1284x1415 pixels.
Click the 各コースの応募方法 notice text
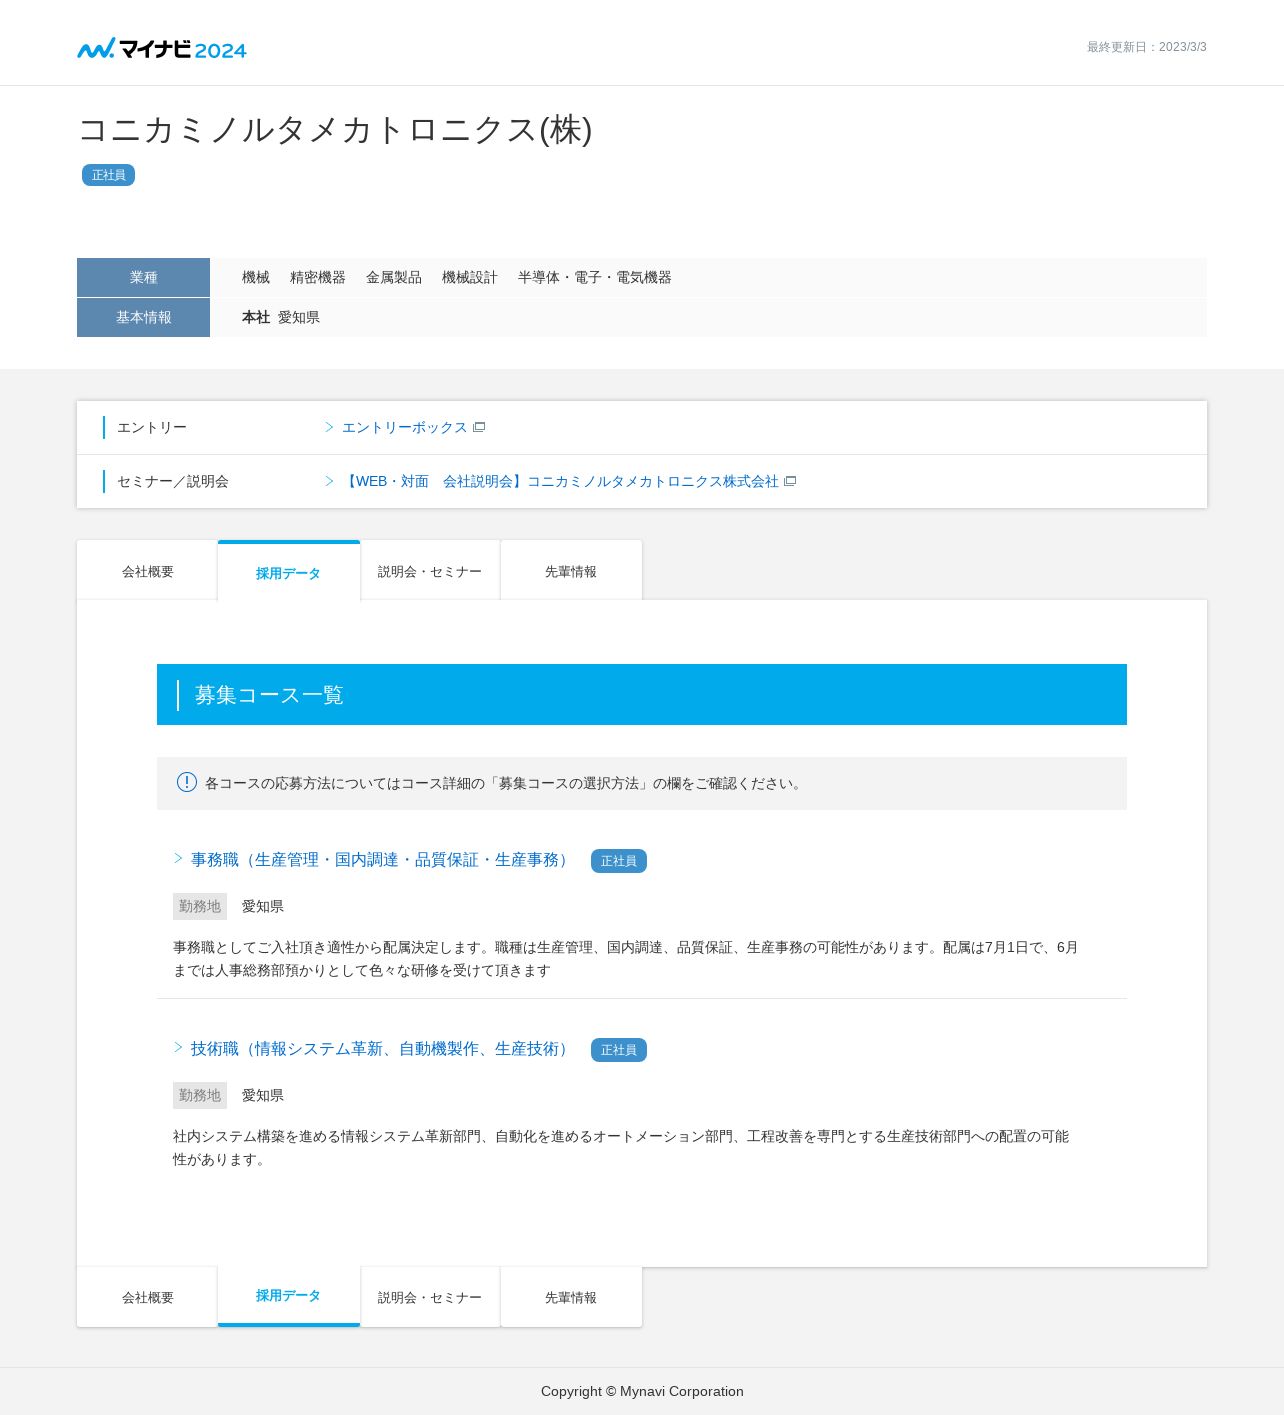pos(505,783)
